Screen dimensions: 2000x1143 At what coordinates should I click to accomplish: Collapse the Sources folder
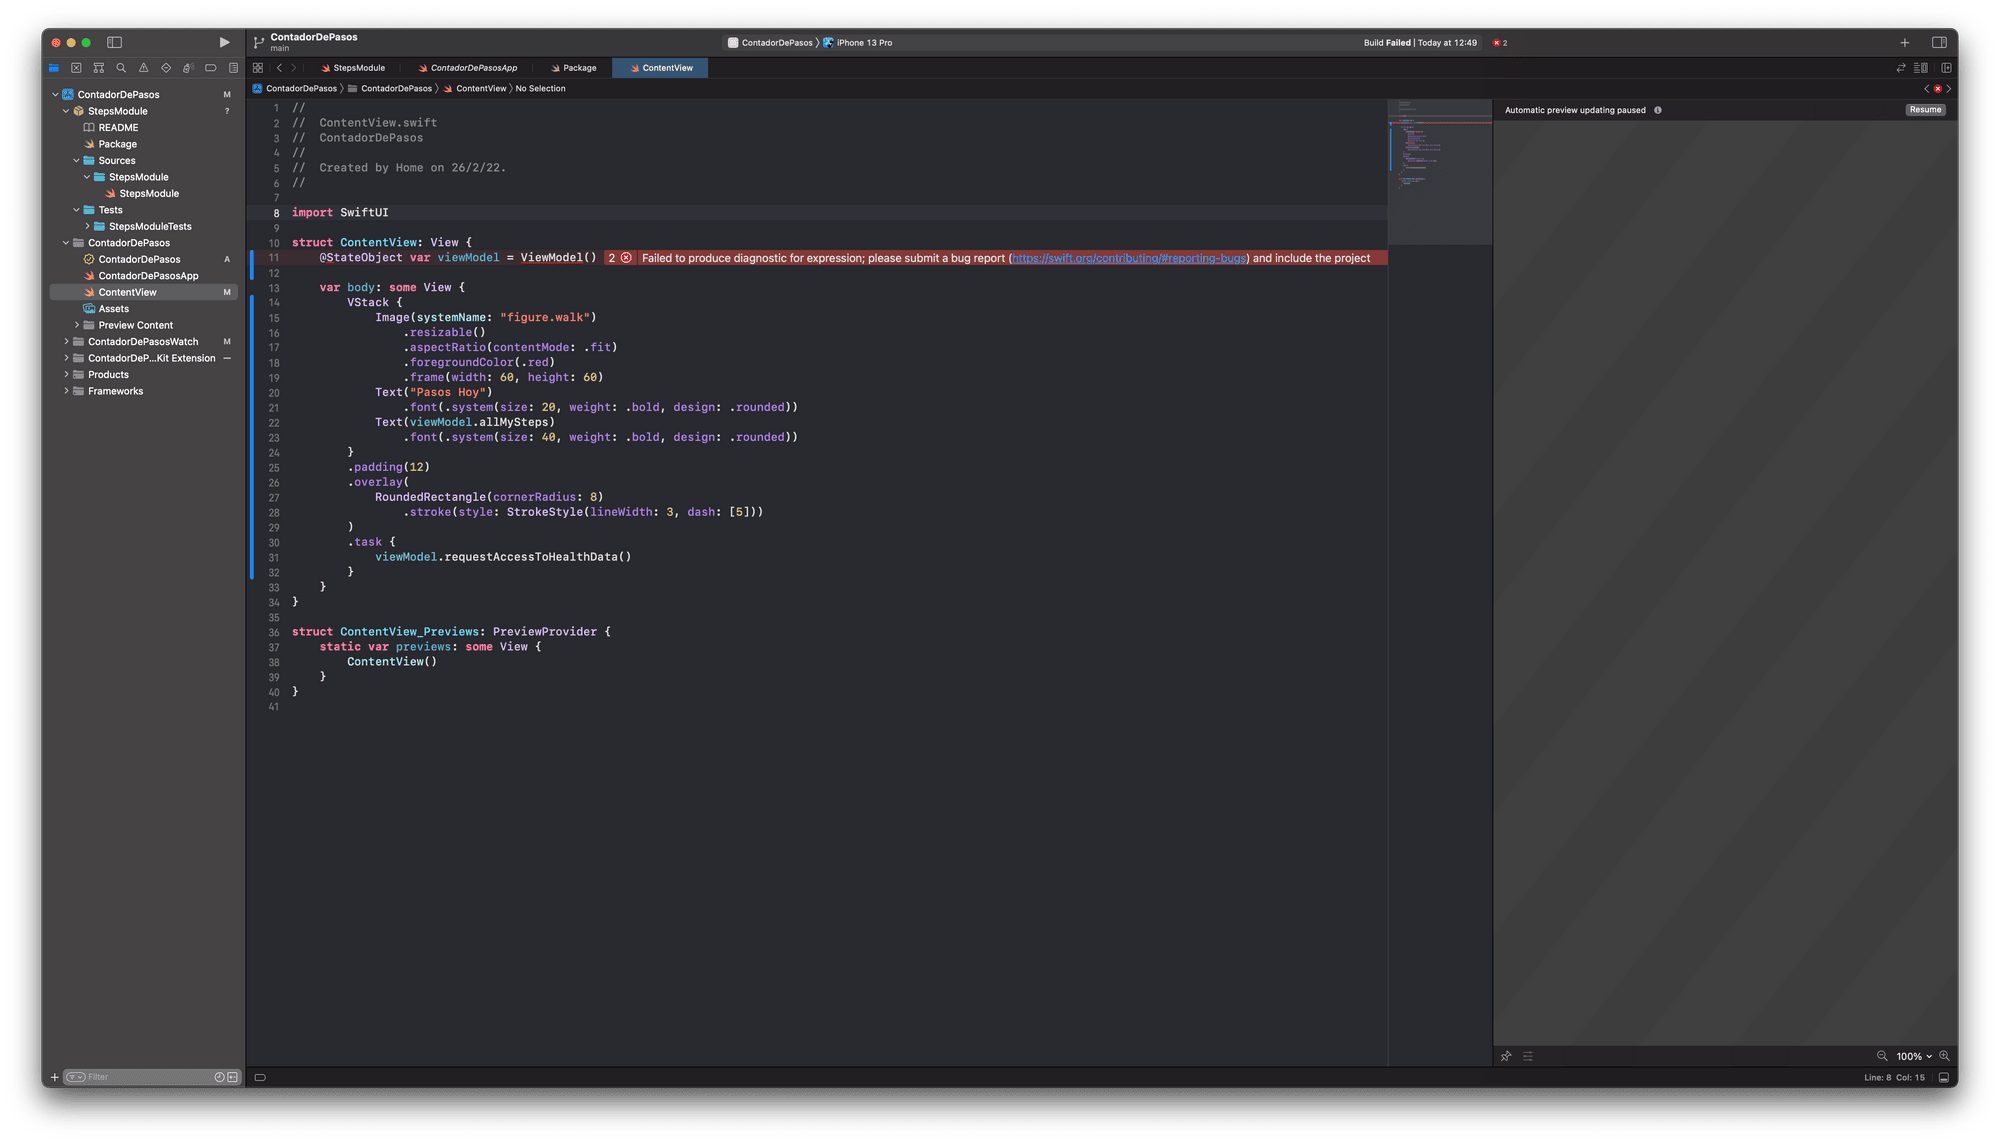click(76, 160)
